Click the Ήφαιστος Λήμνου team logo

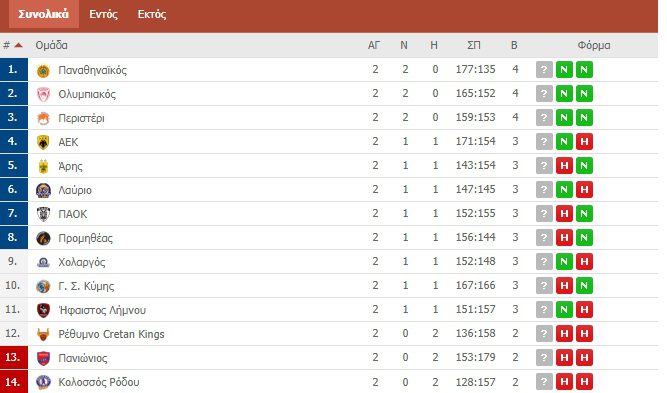(x=43, y=310)
